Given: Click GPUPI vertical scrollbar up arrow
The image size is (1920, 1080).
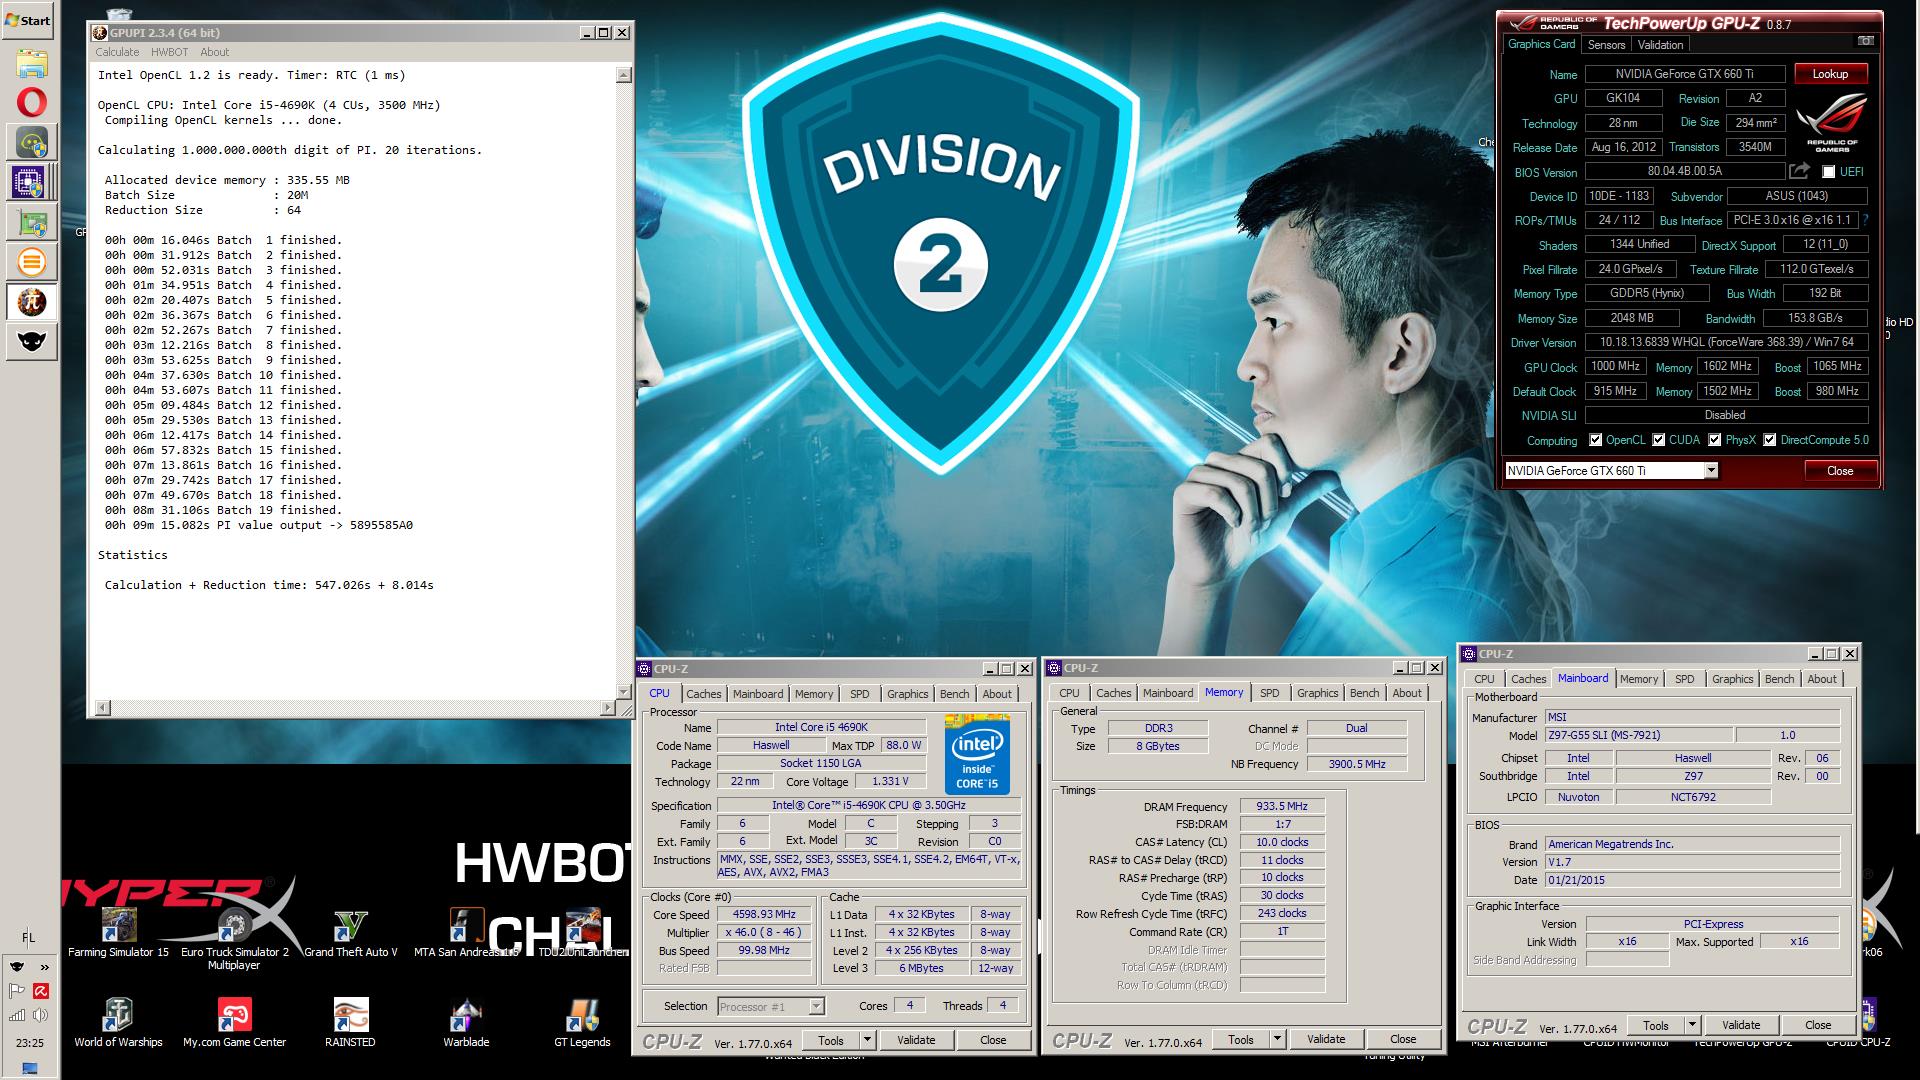Looking at the screenshot, I should tap(623, 75).
